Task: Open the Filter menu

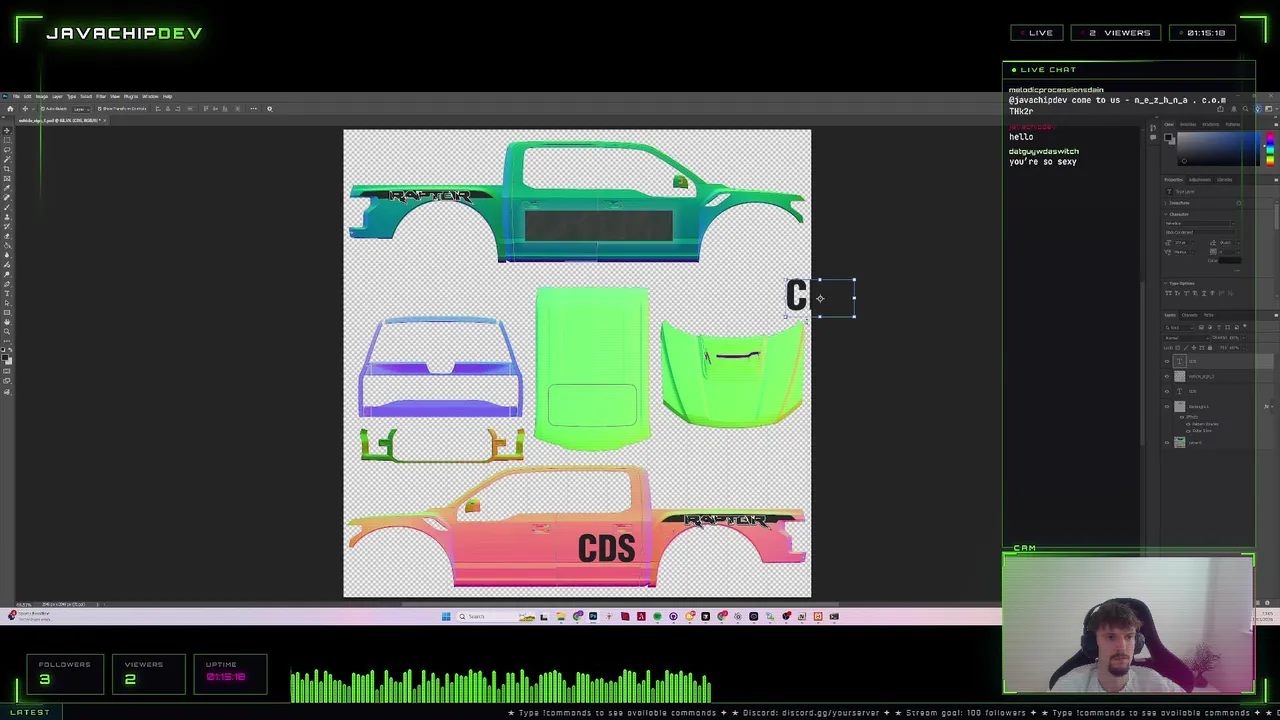Action: pyautogui.click(x=101, y=97)
